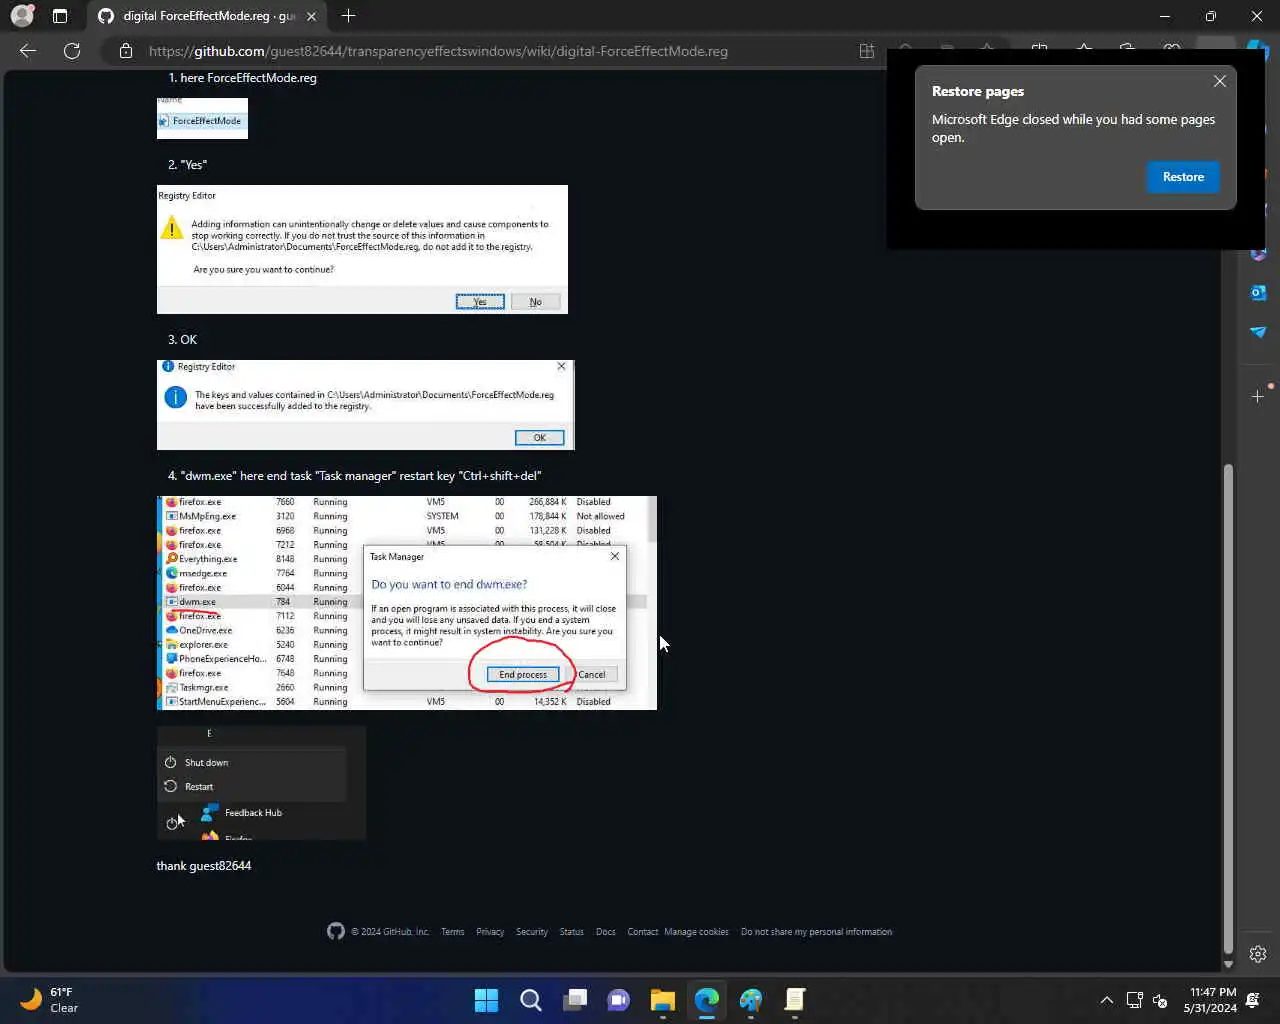1280x1024 pixels.
Task: Open Task View on the taskbar
Action: (575, 1000)
